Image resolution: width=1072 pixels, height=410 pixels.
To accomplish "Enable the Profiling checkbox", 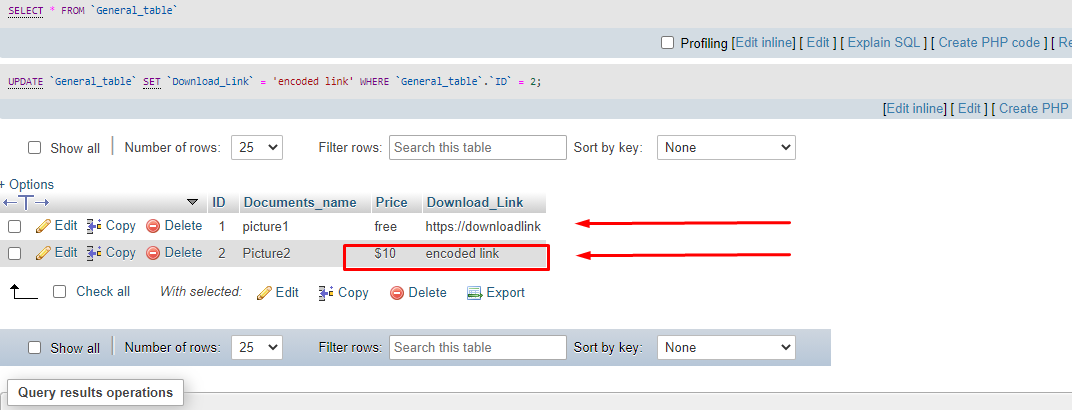I will tap(668, 43).
